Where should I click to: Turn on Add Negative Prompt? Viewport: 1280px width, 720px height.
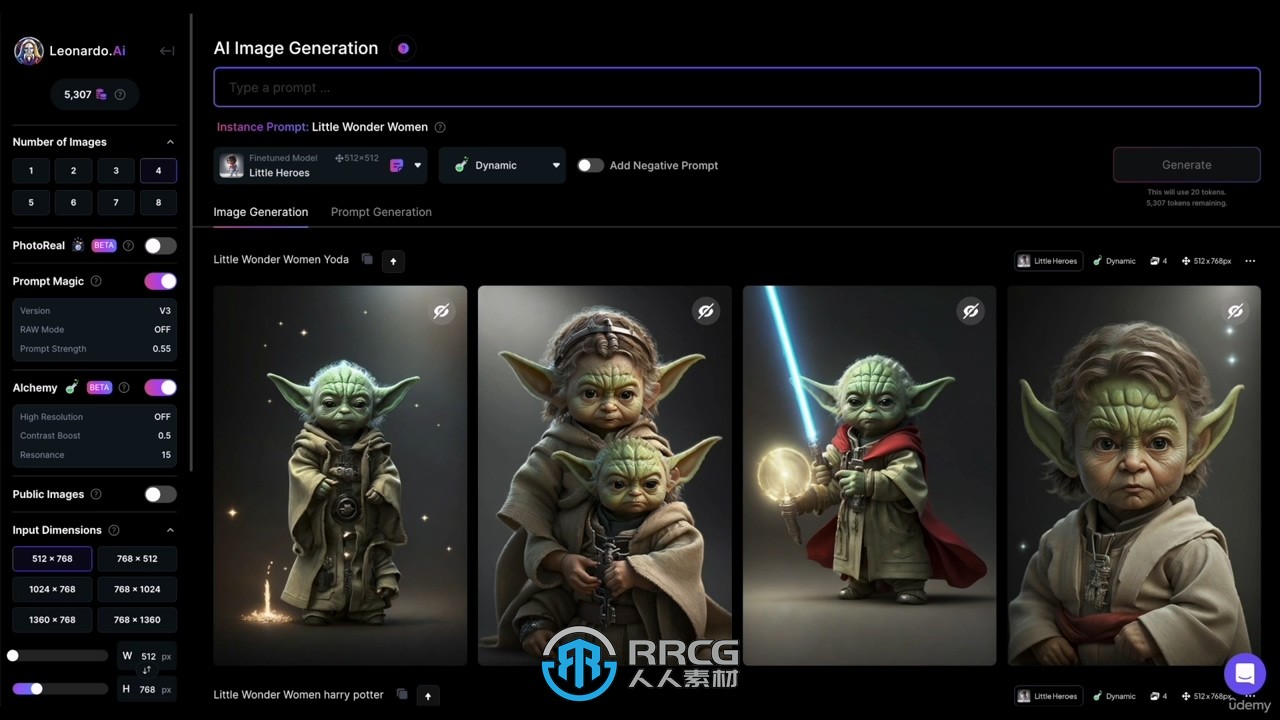pos(590,165)
